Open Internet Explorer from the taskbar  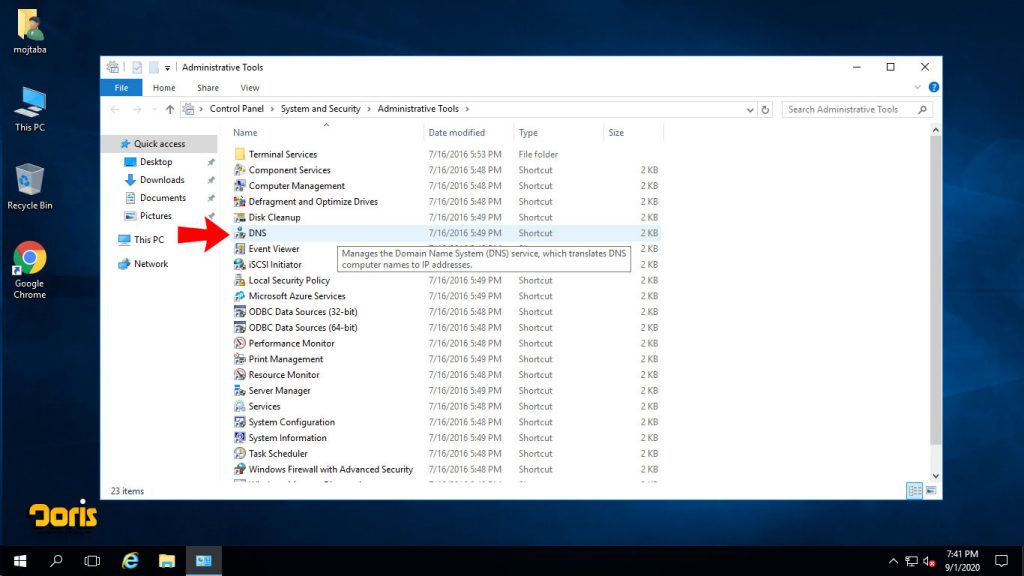pos(130,561)
